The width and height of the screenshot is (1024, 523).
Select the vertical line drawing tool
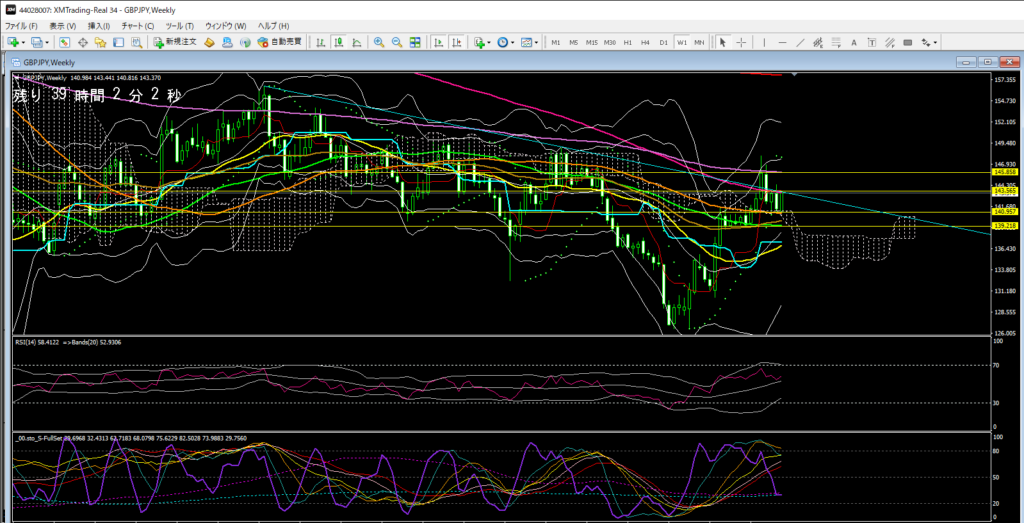coord(764,42)
